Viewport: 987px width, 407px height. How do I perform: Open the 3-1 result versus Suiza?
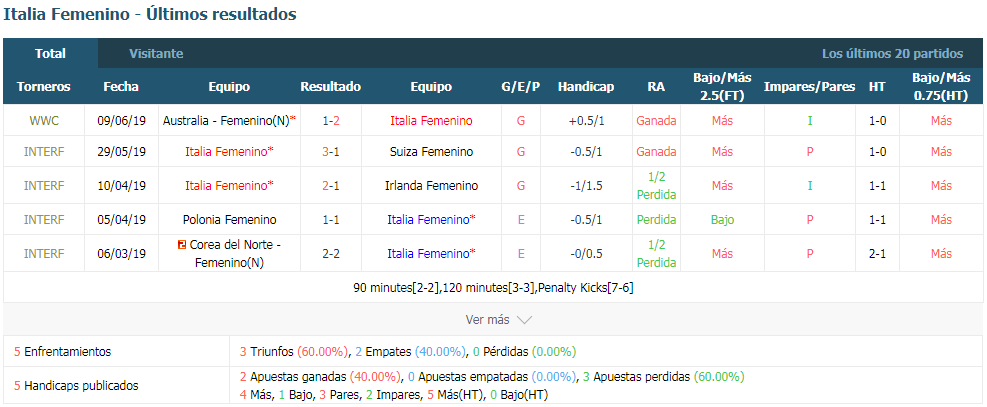pyautogui.click(x=330, y=152)
